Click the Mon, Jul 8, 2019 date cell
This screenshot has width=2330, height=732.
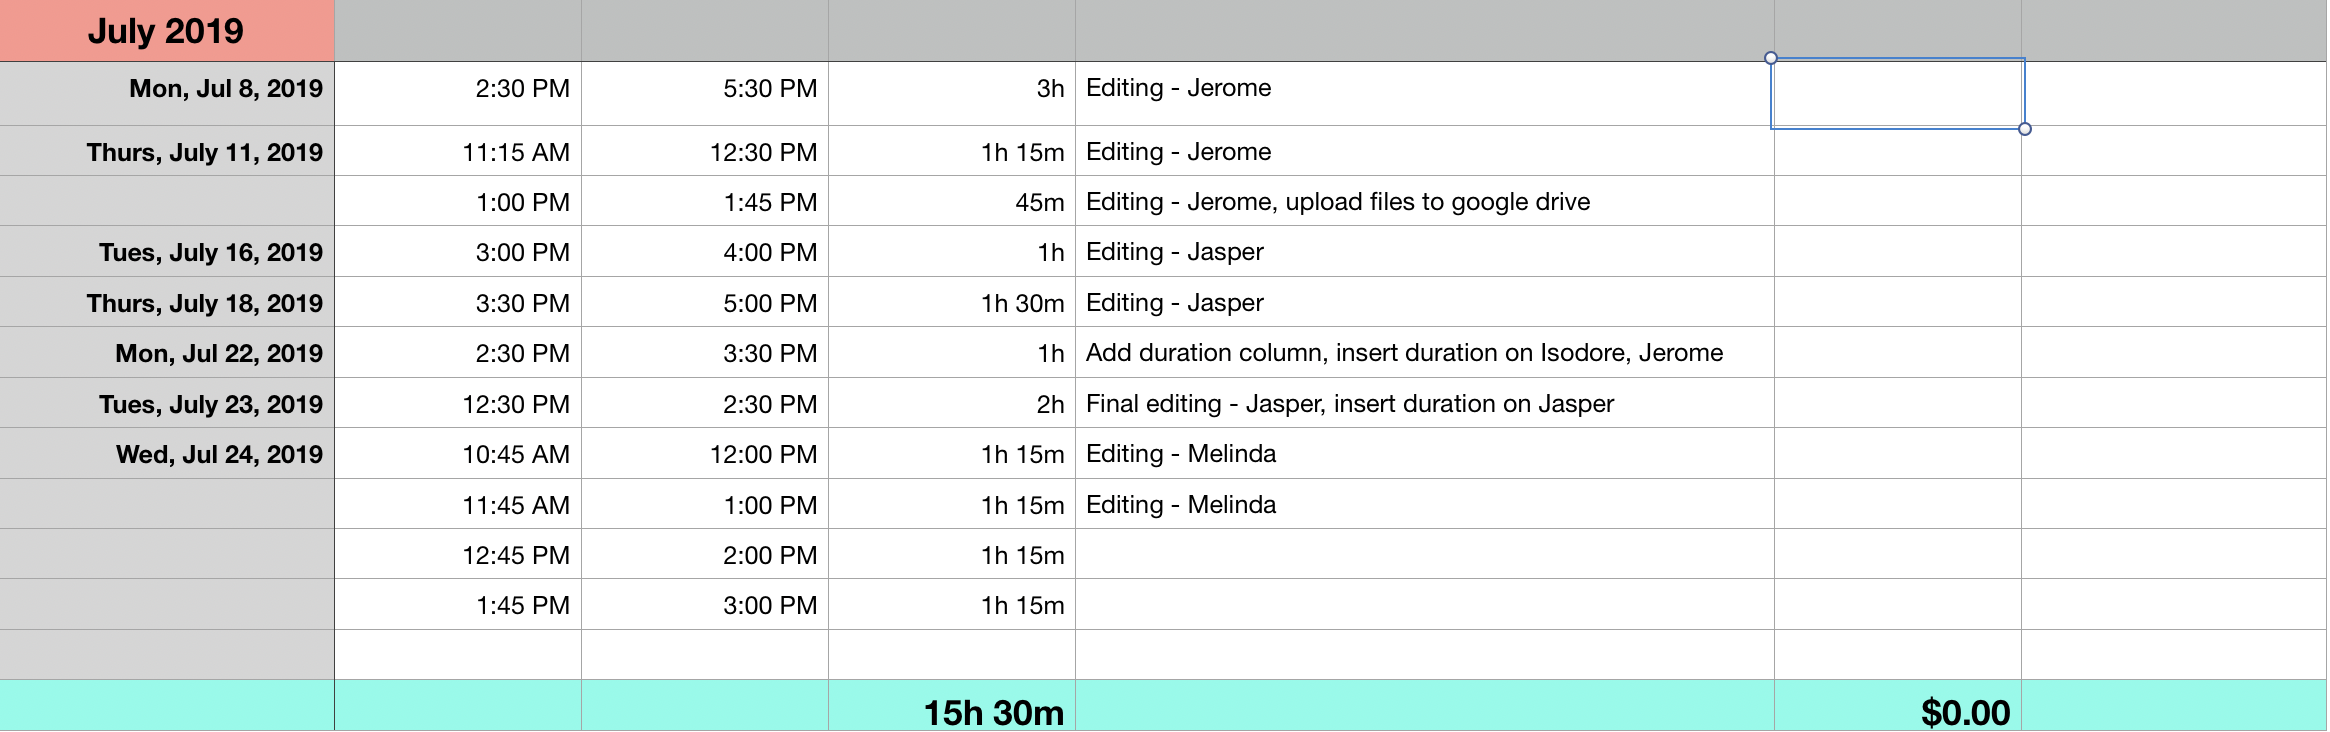click(166, 93)
